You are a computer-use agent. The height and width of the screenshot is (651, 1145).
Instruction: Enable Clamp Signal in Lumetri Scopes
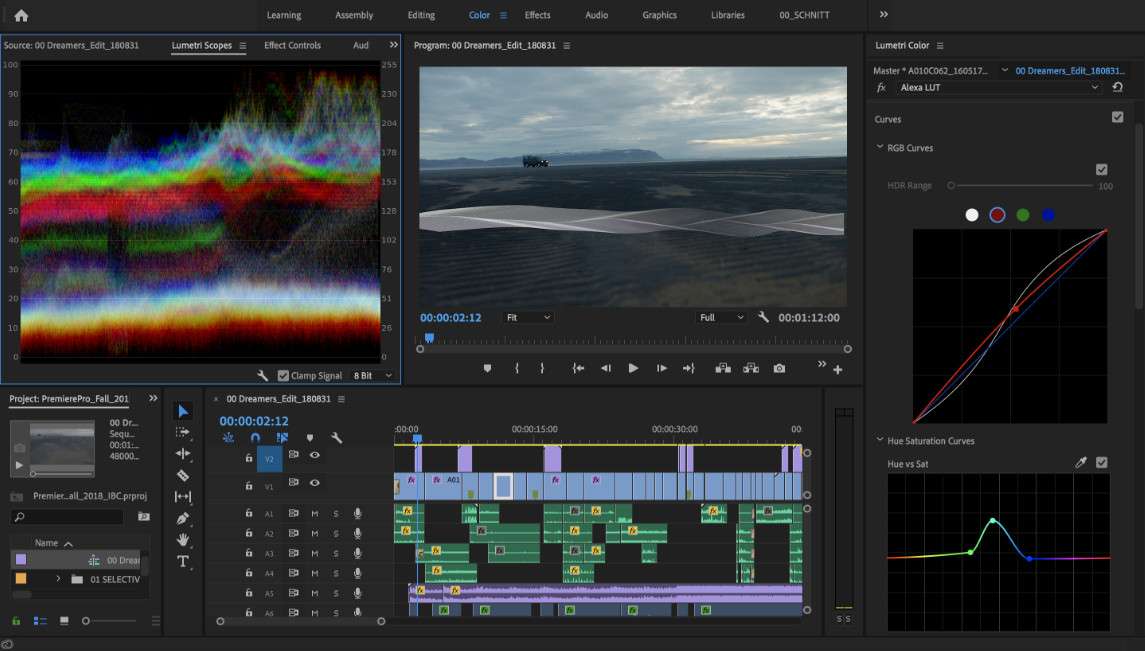[x=284, y=375]
